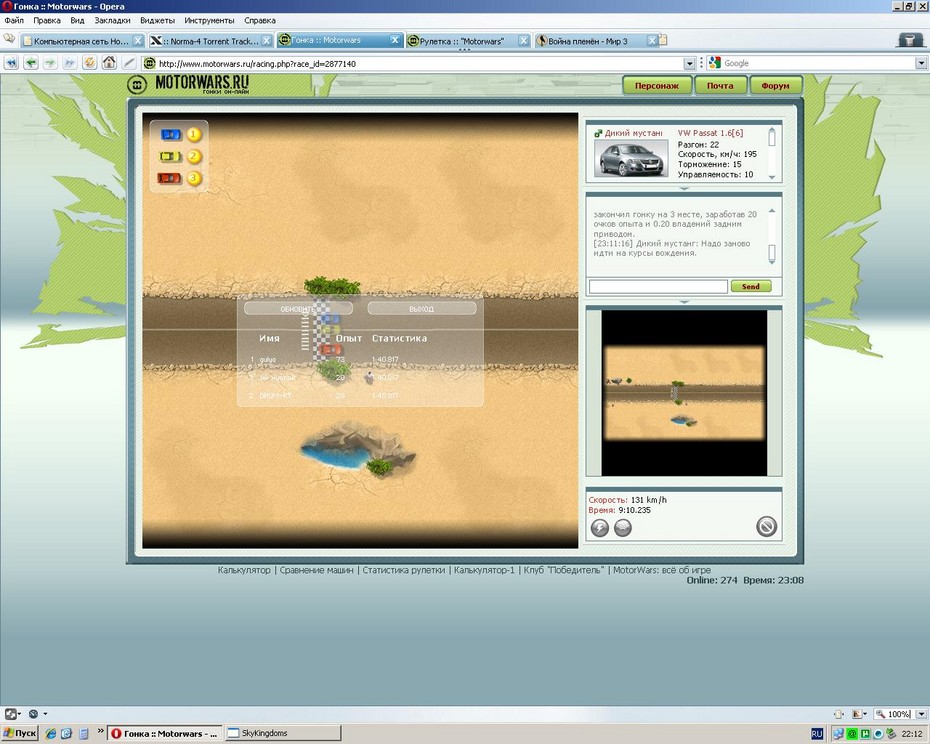Open the address bar history dropdown
This screenshot has height=744, width=930.
(x=689, y=63)
